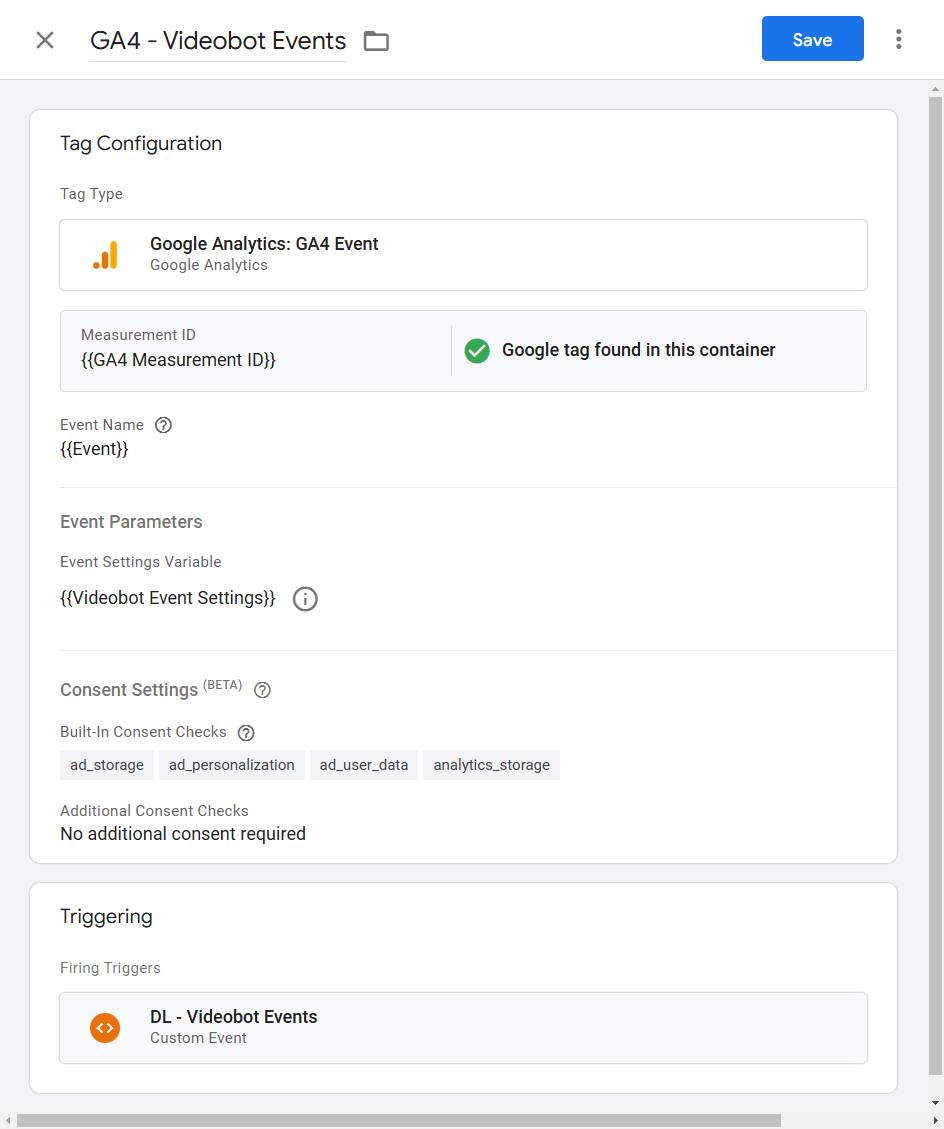
Task: Click the Google Analytics bar chart icon
Action: click(105, 255)
